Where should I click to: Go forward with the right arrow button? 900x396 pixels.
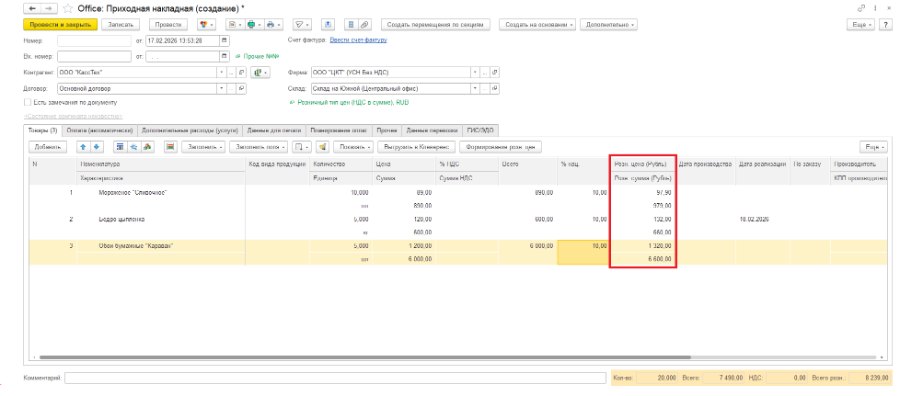(48, 9)
